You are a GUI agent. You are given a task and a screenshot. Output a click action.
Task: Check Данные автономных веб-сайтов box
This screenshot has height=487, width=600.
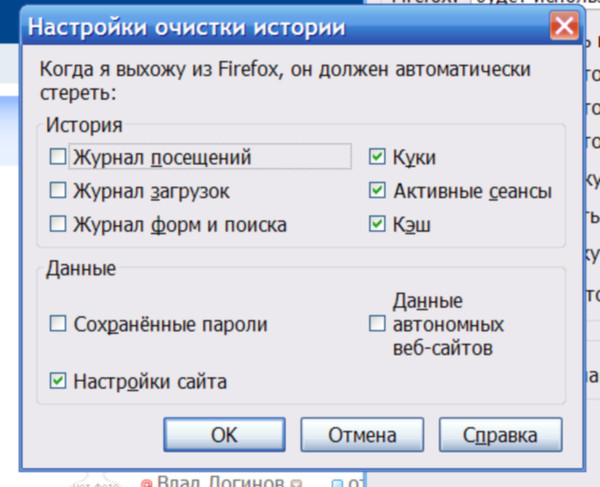[x=377, y=324]
